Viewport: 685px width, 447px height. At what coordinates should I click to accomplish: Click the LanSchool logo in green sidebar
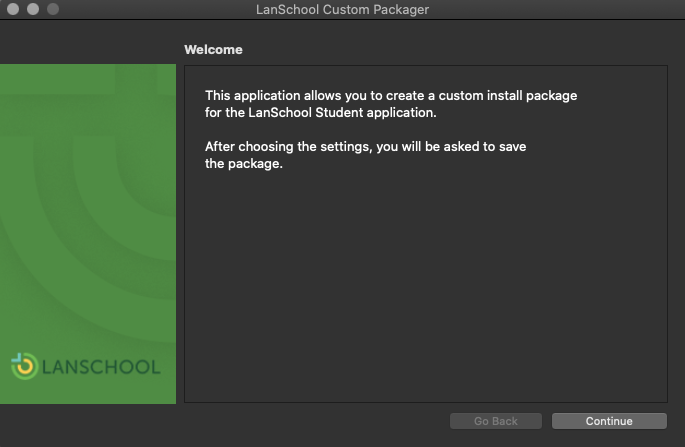pyautogui.click(x=86, y=366)
